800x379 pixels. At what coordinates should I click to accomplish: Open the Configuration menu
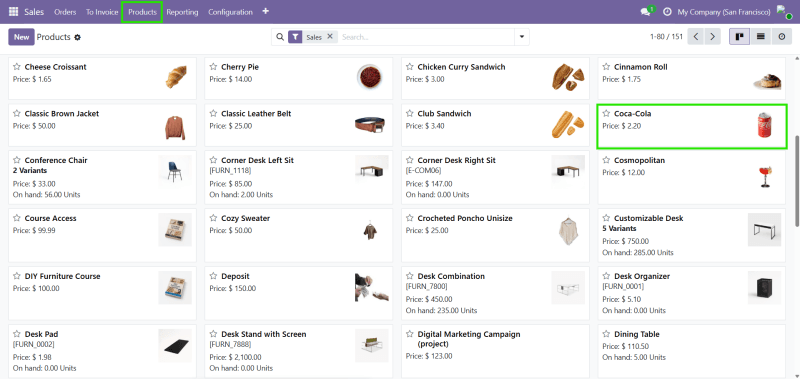(230, 12)
